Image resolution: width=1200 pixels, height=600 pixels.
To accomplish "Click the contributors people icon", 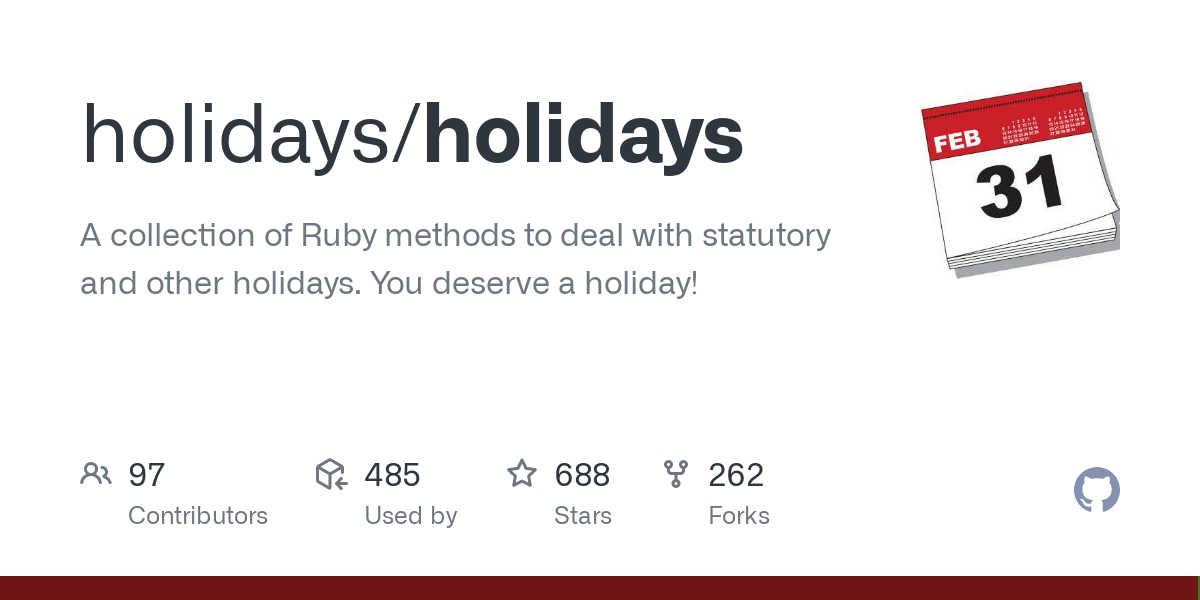I will point(96,474).
